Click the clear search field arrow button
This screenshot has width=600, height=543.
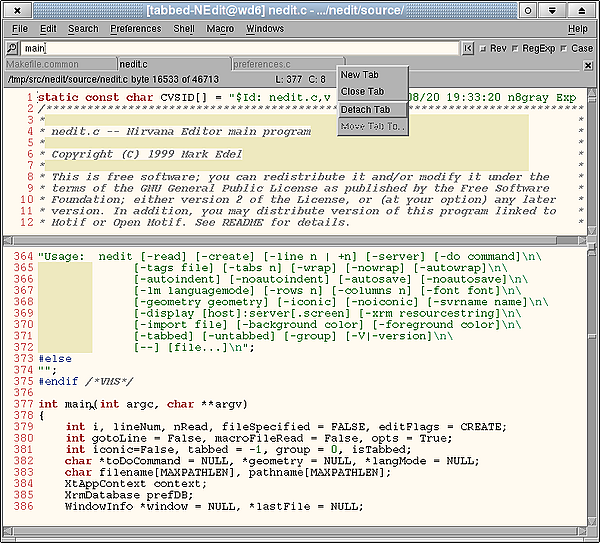pyautogui.click(x=468, y=48)
